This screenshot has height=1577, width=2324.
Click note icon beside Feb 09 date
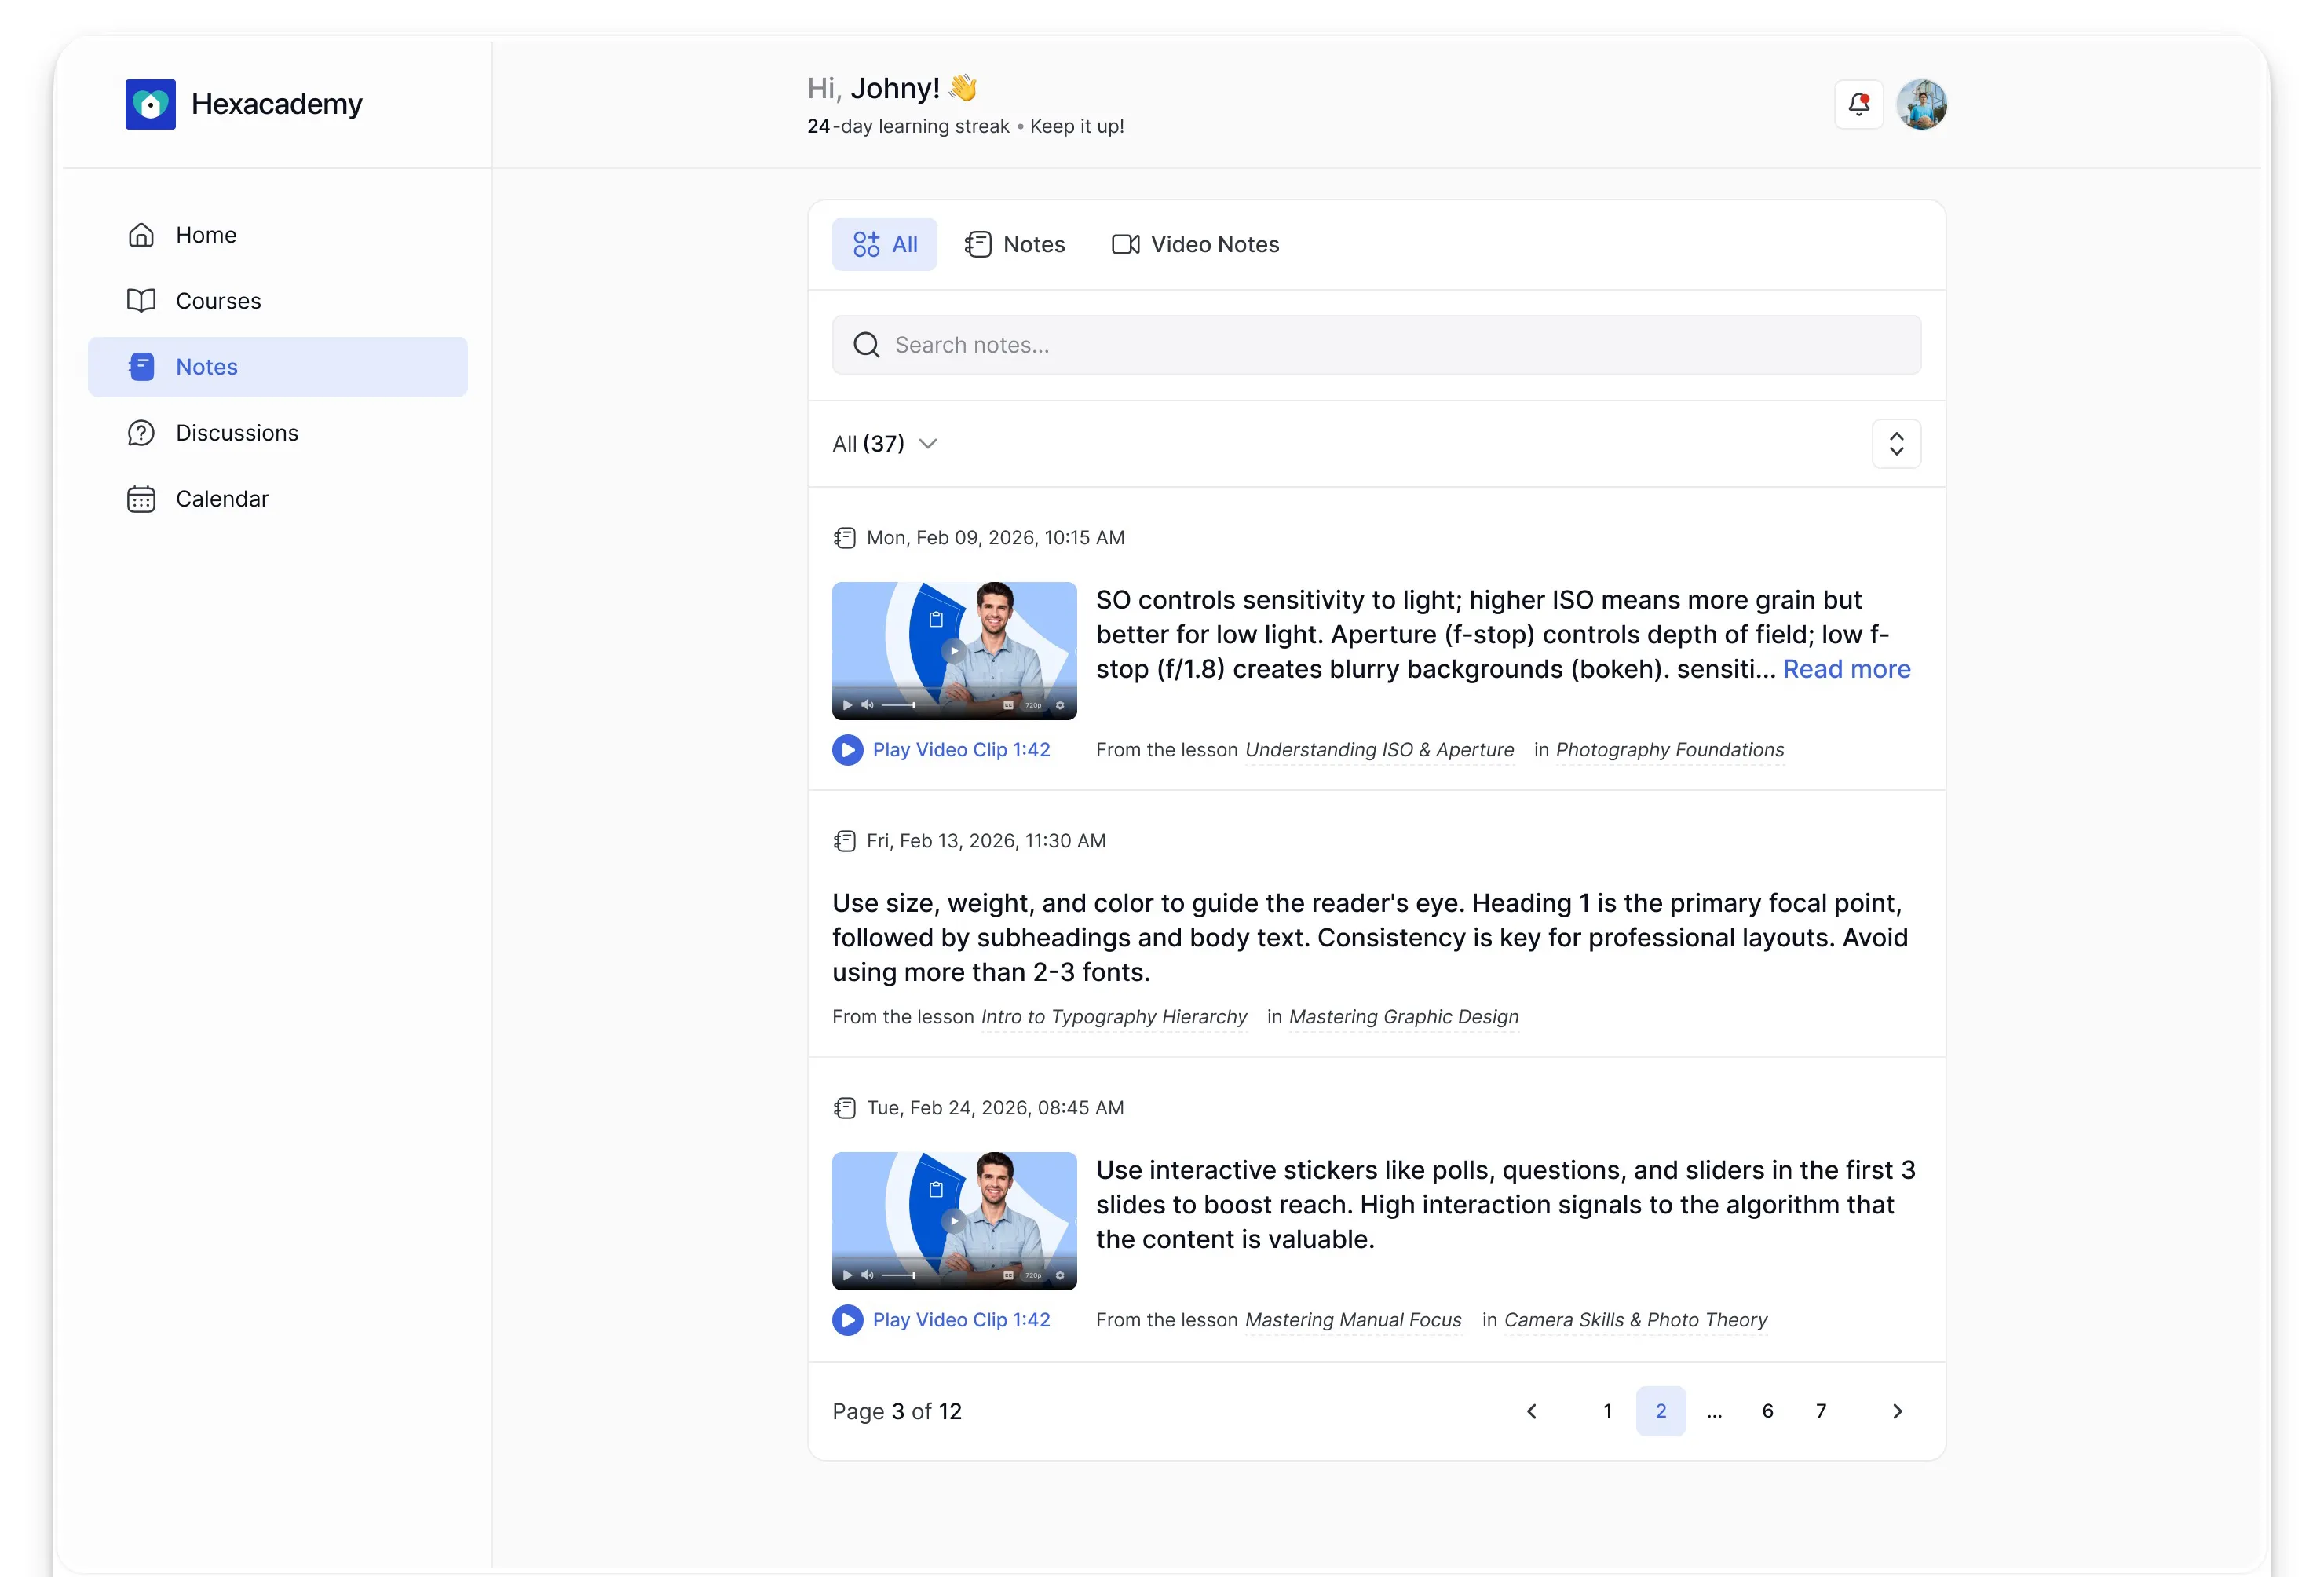845,538
